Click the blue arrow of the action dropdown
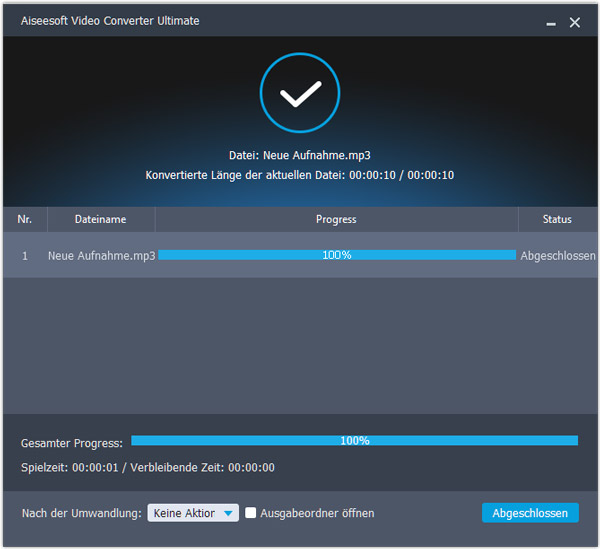 tap(229, 513)
